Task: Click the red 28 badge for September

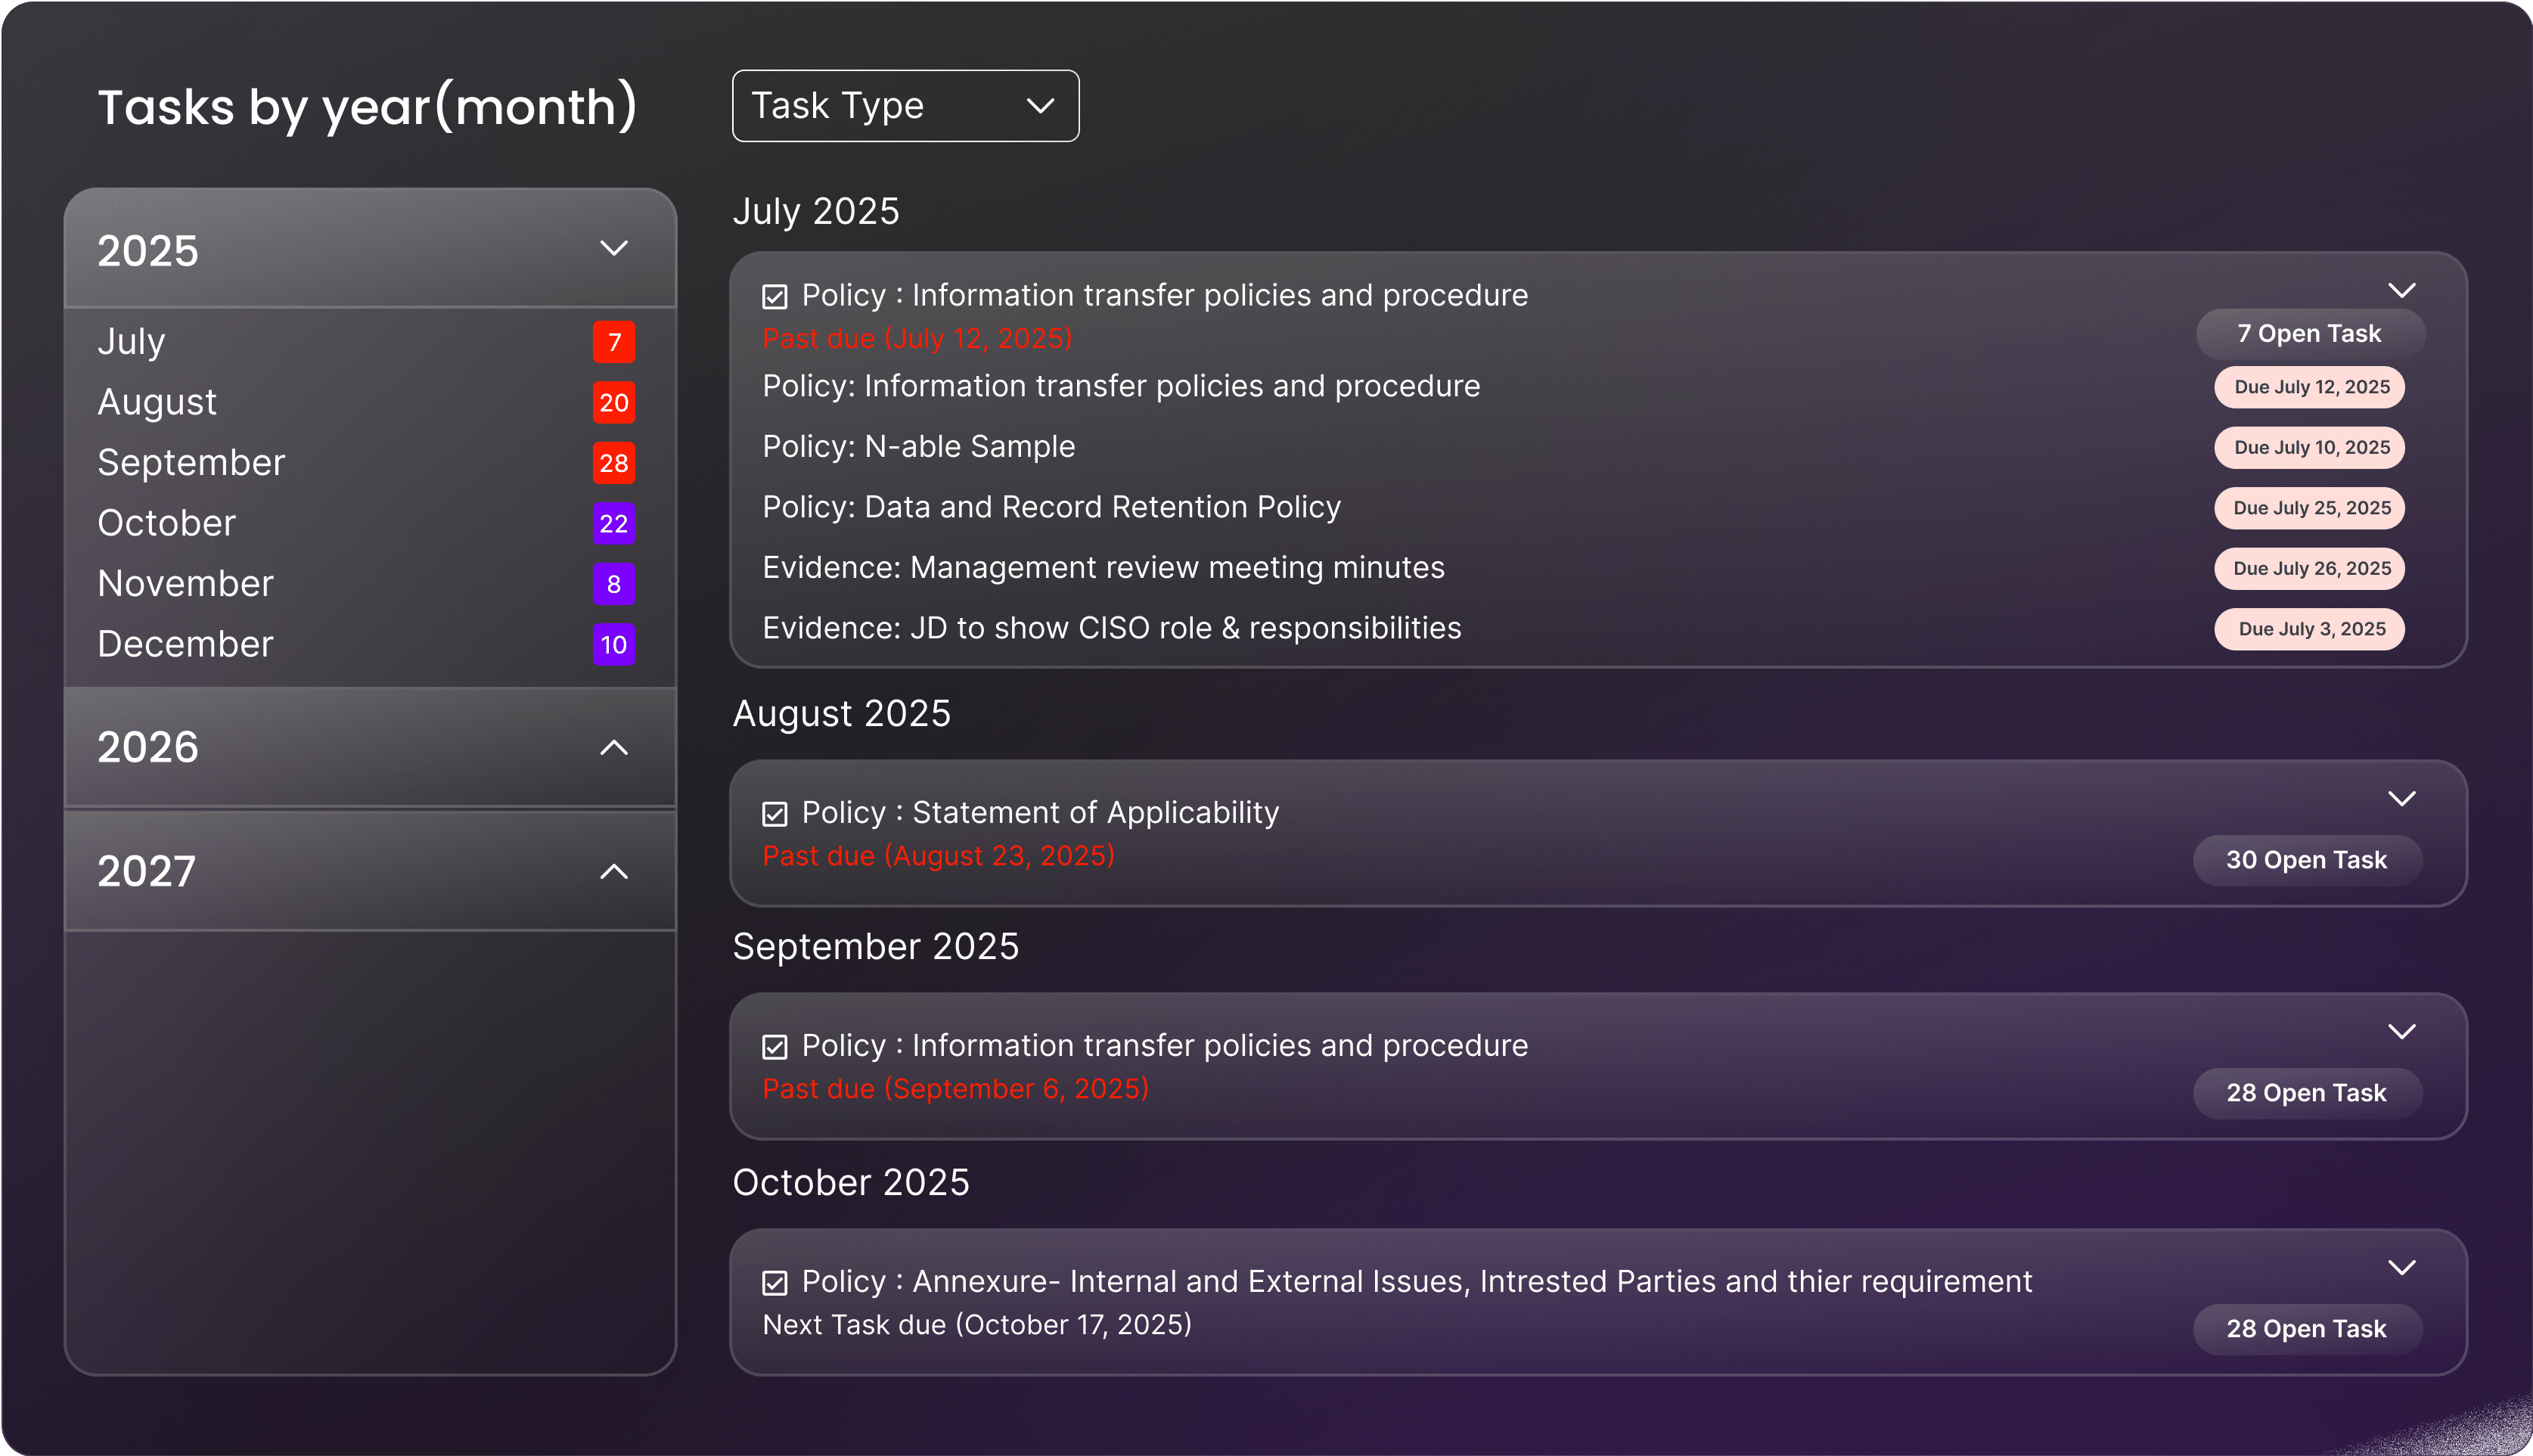Action: [x=613, y=463]
